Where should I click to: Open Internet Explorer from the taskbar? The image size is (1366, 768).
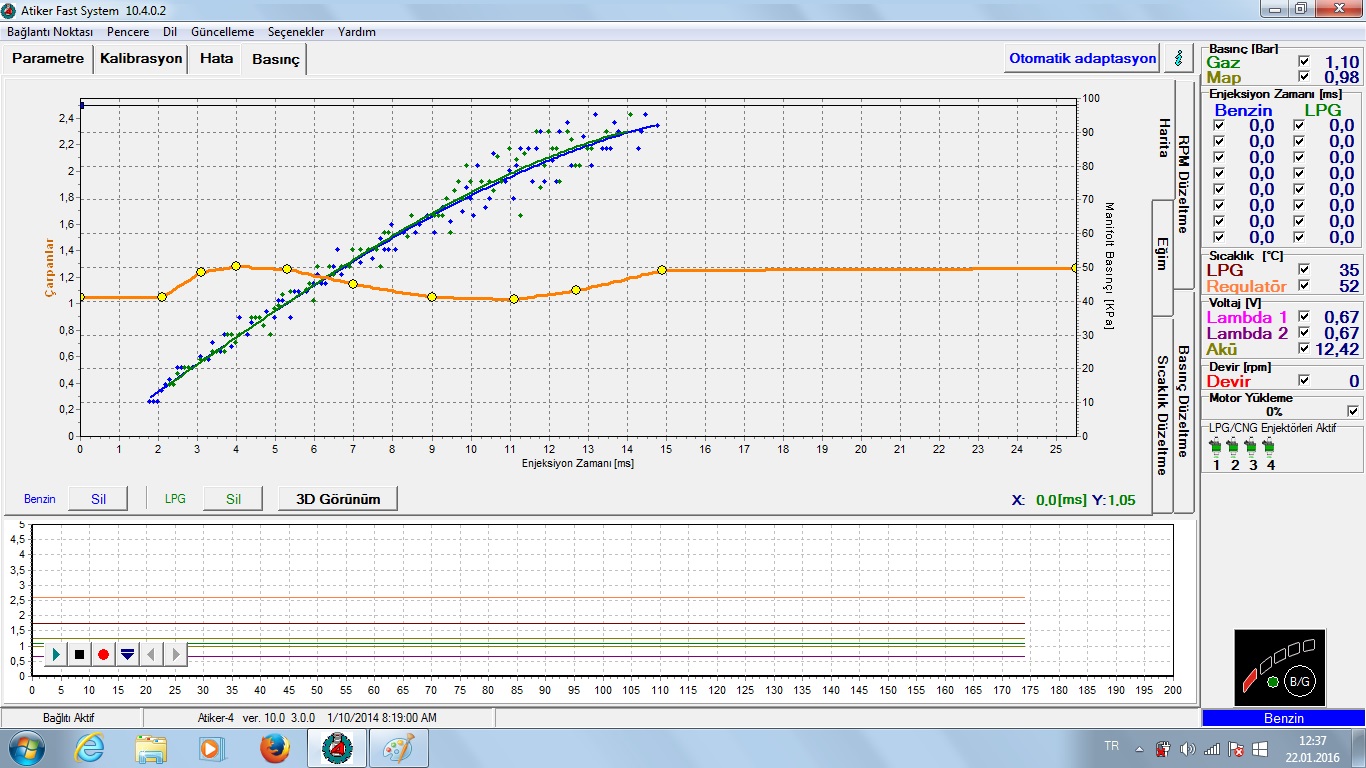[89, 748]
